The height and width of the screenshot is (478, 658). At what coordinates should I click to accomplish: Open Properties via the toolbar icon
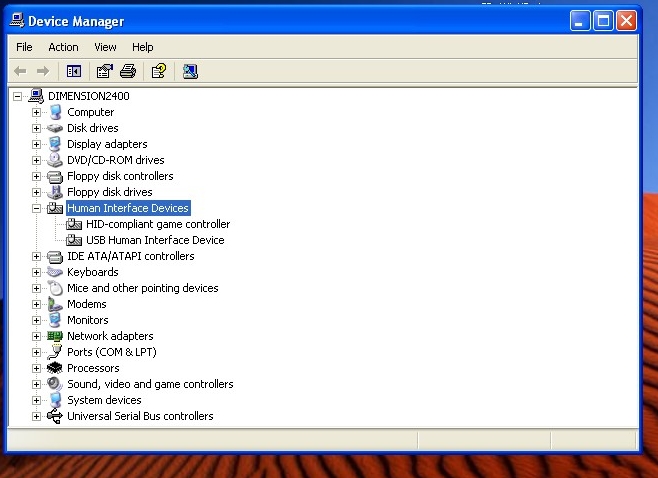click(104, 71)
